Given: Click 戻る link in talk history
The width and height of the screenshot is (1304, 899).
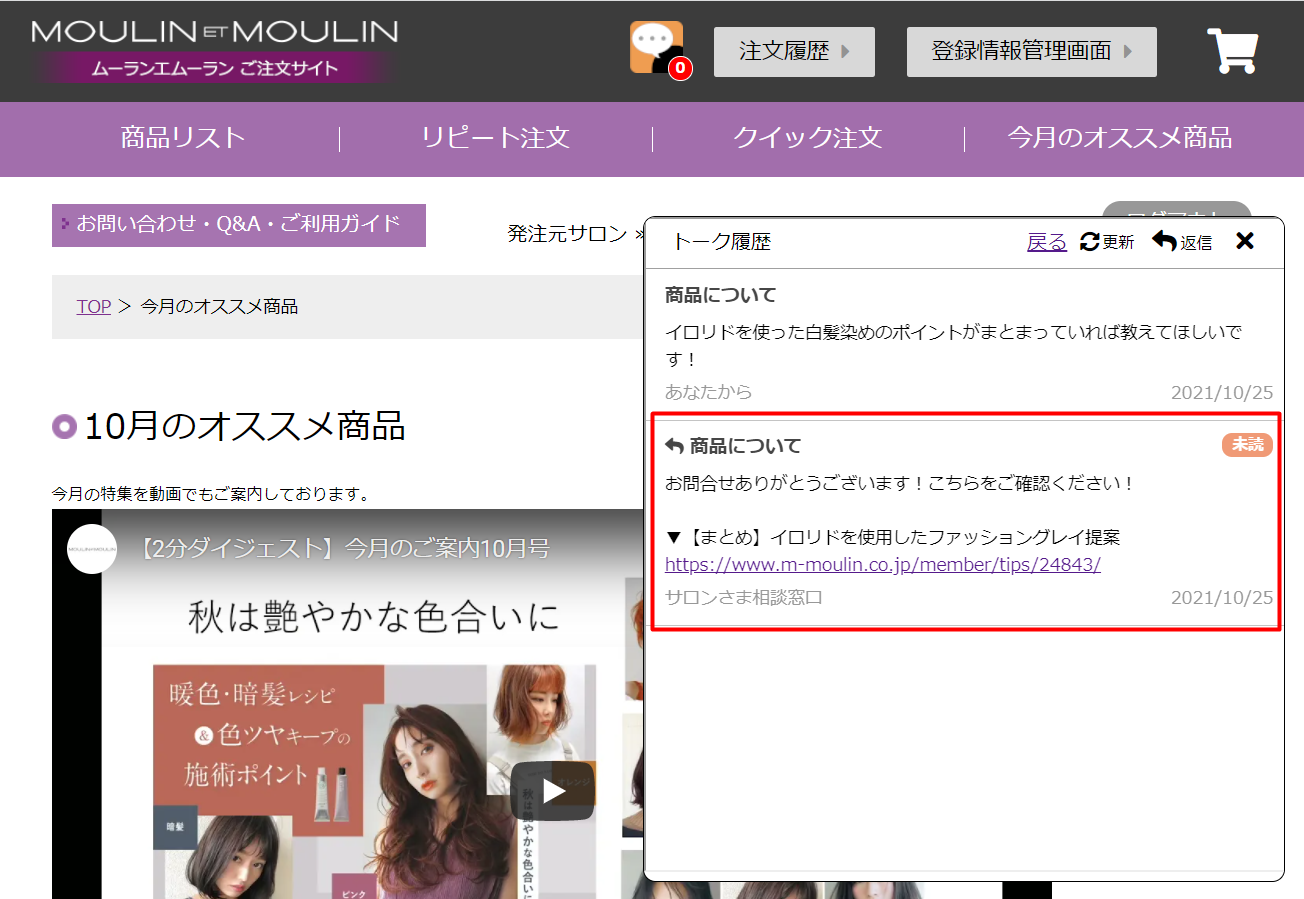Looking at the screenshot, I should (x=1046, y=242).
